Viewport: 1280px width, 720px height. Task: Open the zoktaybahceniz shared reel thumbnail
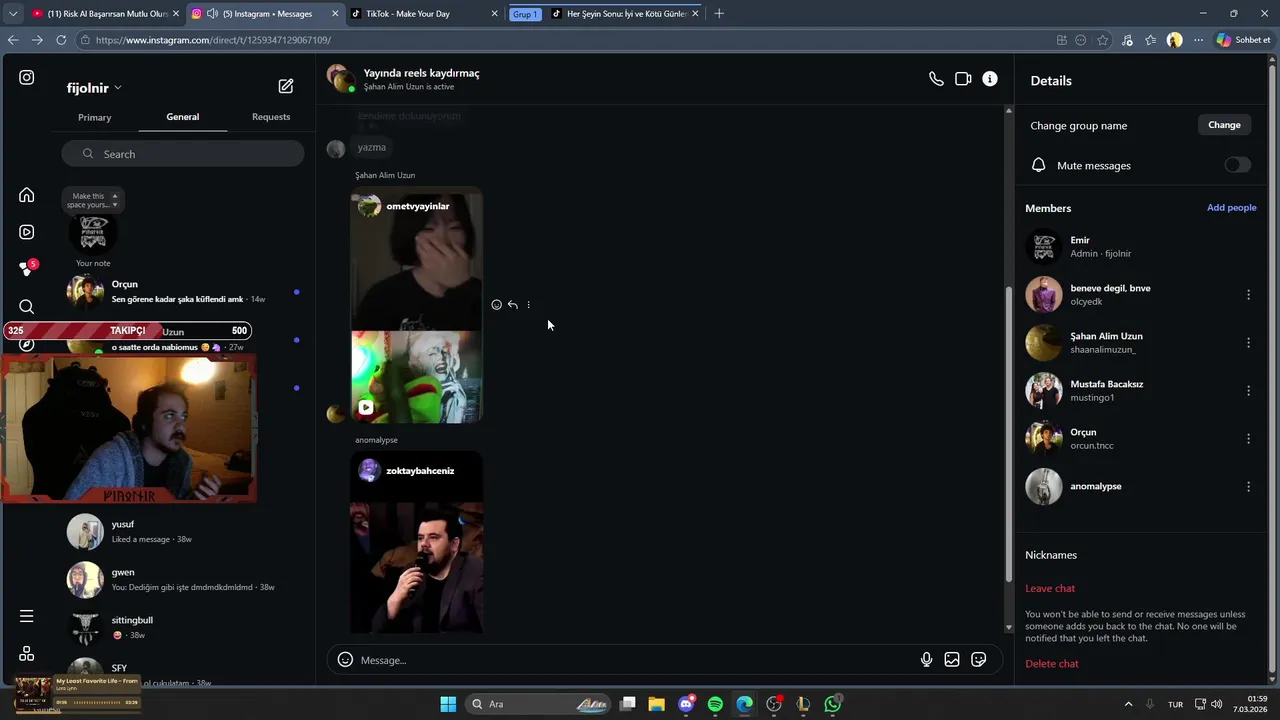pos(417,543)
